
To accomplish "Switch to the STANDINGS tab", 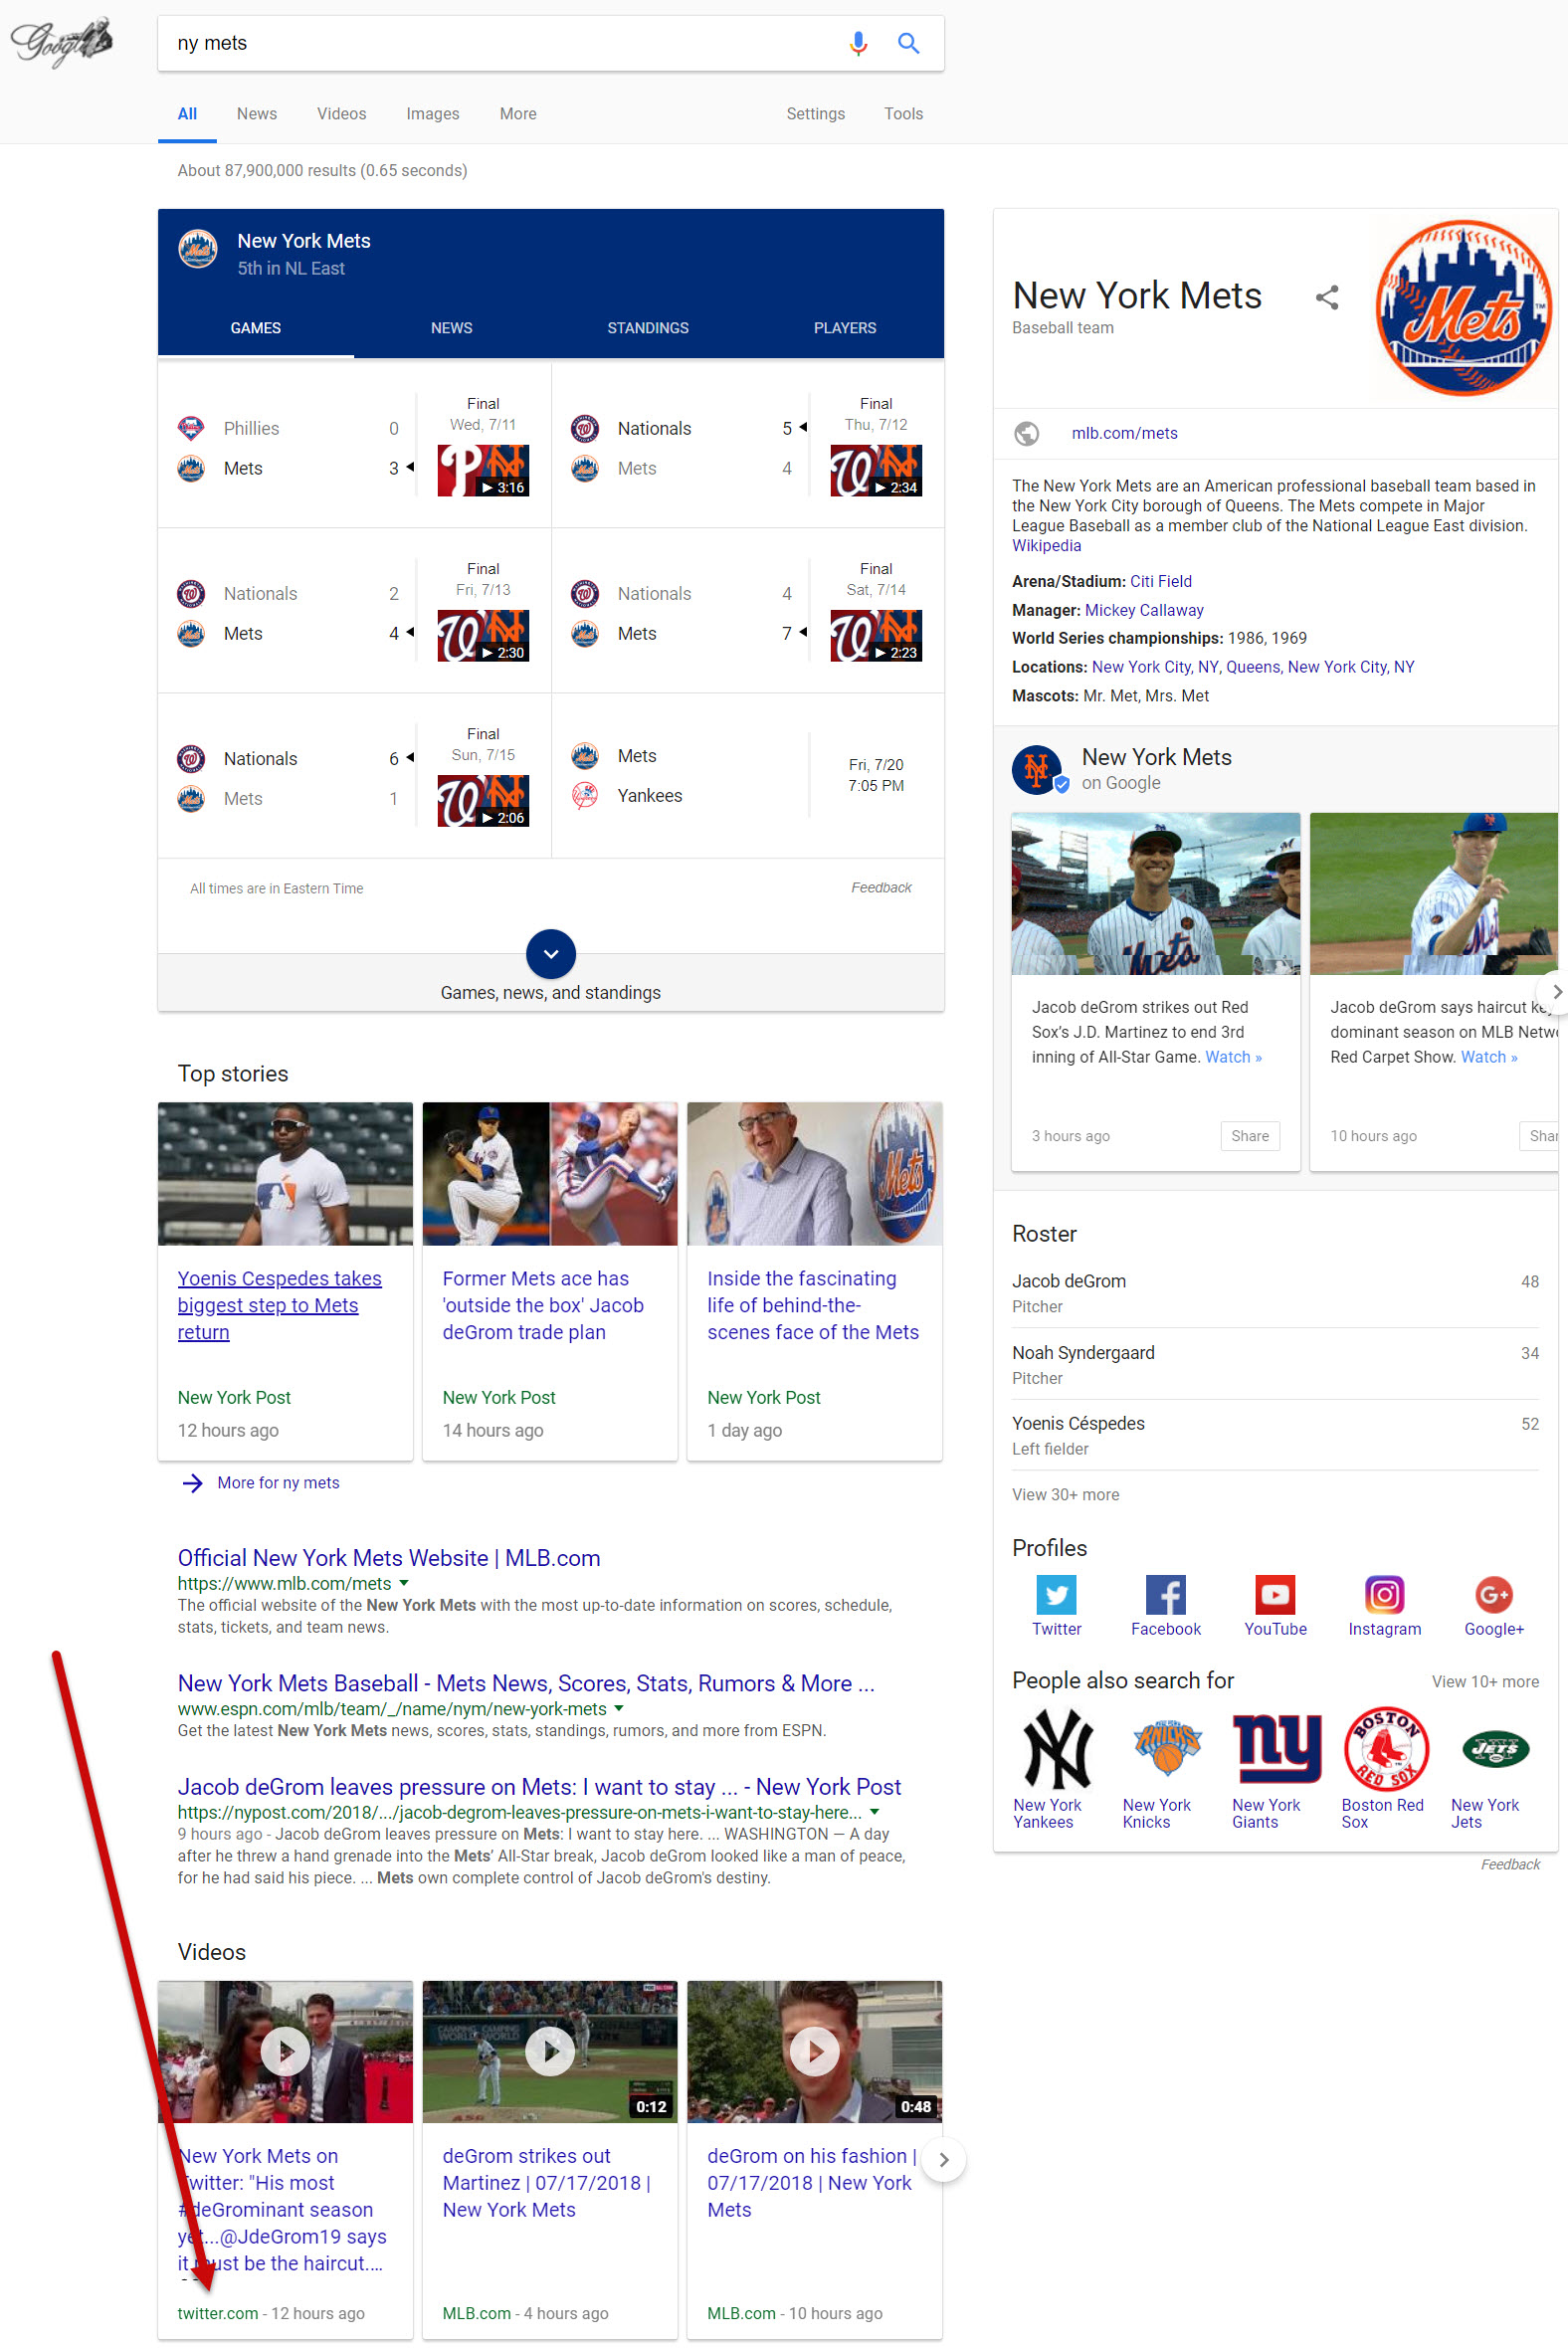I will [x=647, y=328].
